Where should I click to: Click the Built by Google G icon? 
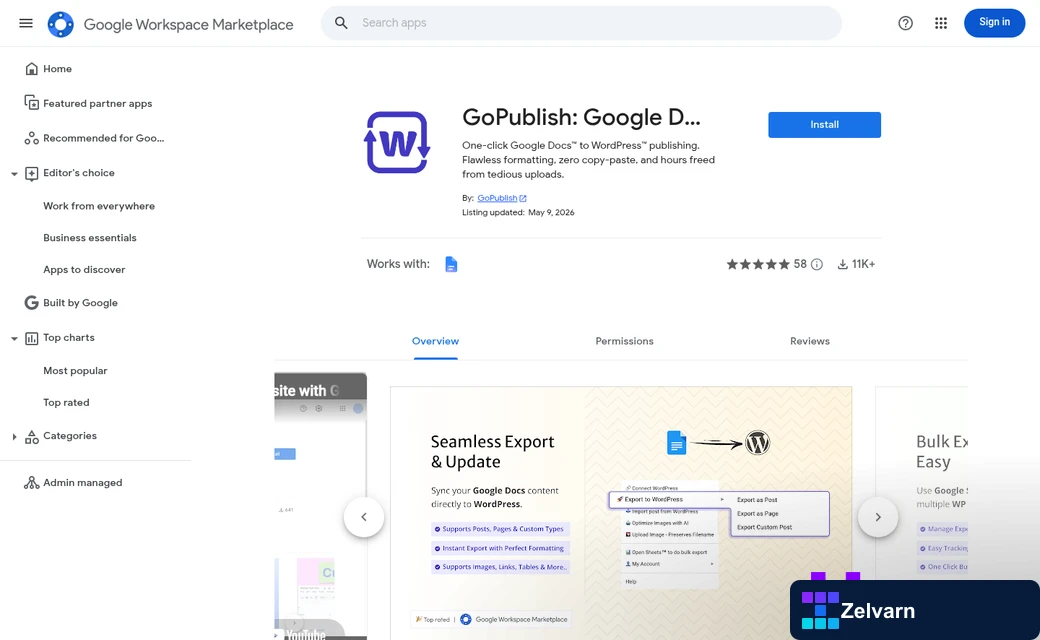(x=31, y=302)
